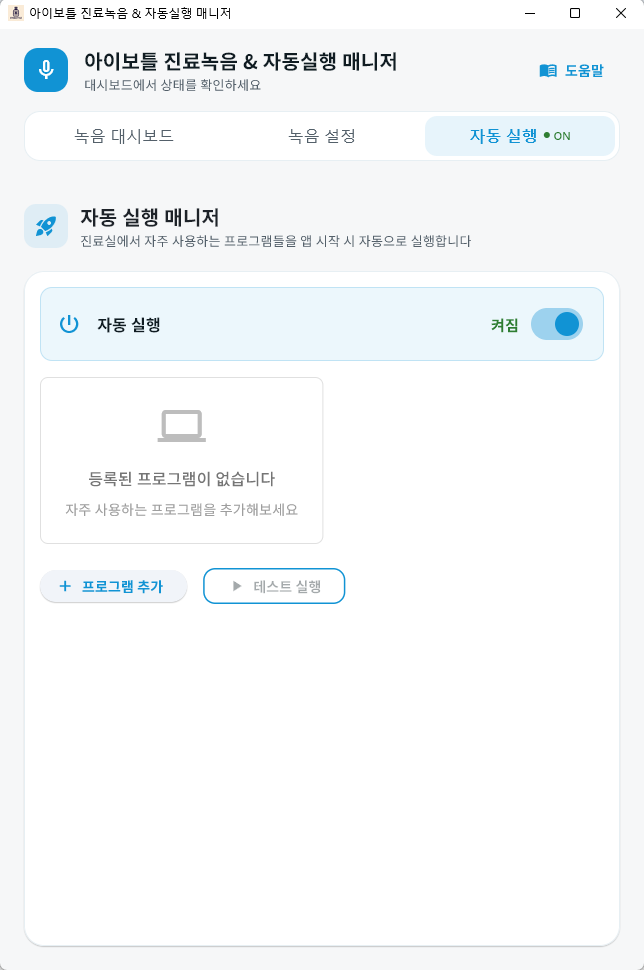Switch to the 녹음 대시보드 tab

(x=123, y=135)
